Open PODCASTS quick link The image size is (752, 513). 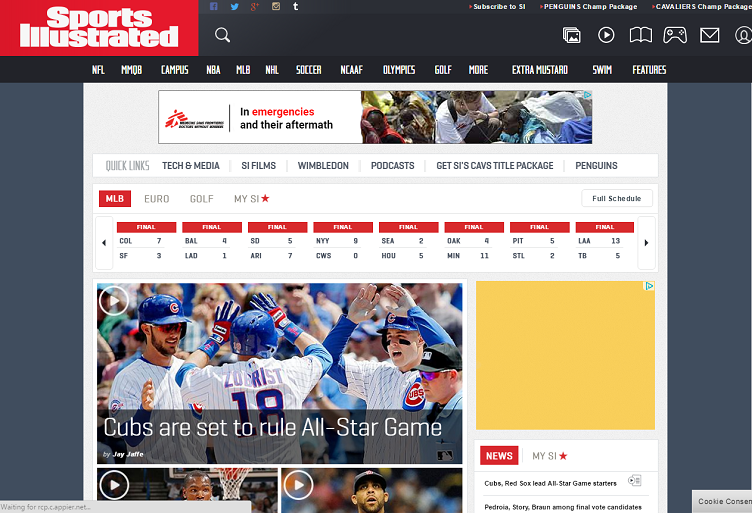(392, 166)
